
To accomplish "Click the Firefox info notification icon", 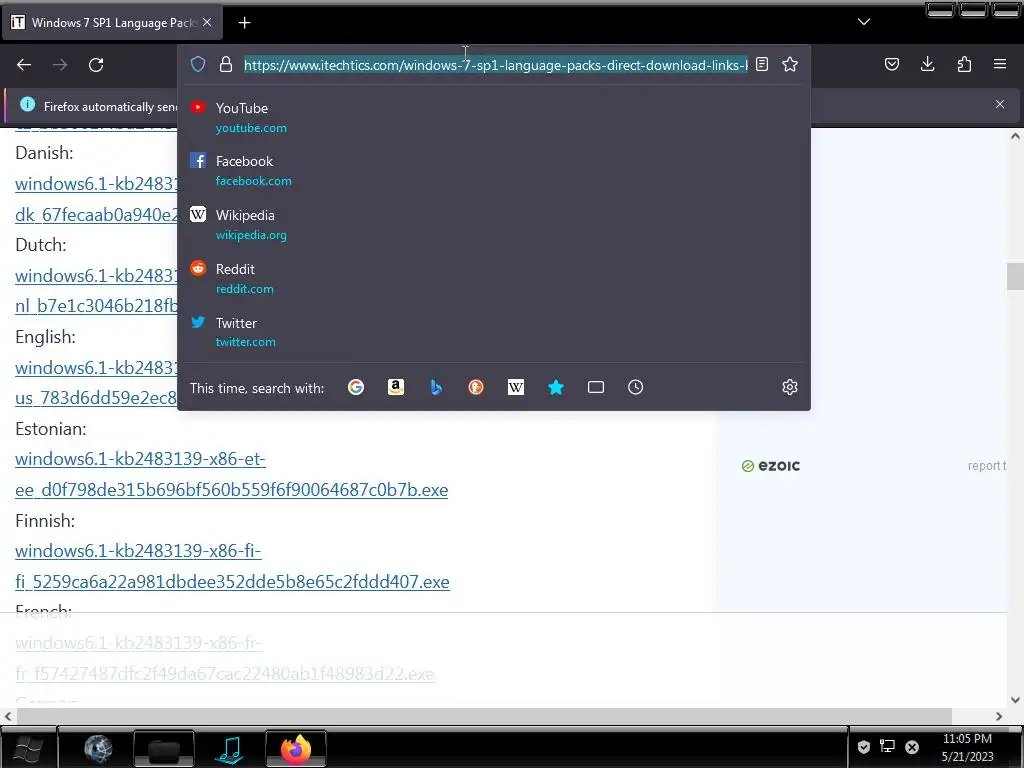I will (x=27, y=104).
